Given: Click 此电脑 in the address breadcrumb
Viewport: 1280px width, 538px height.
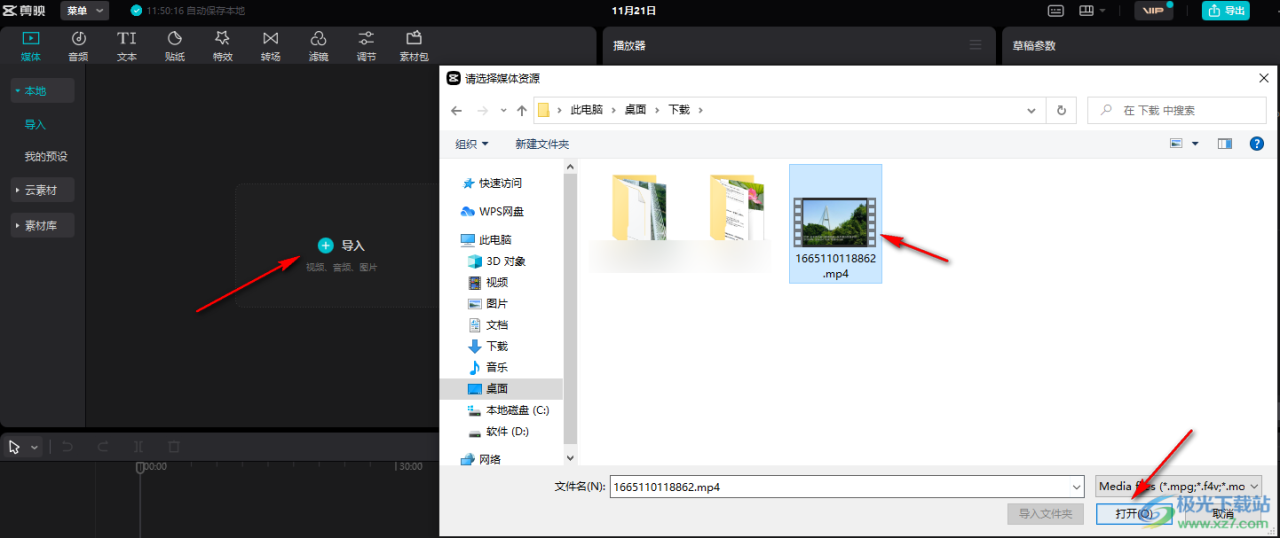Looking at the screenshot, I should (586, 110).
